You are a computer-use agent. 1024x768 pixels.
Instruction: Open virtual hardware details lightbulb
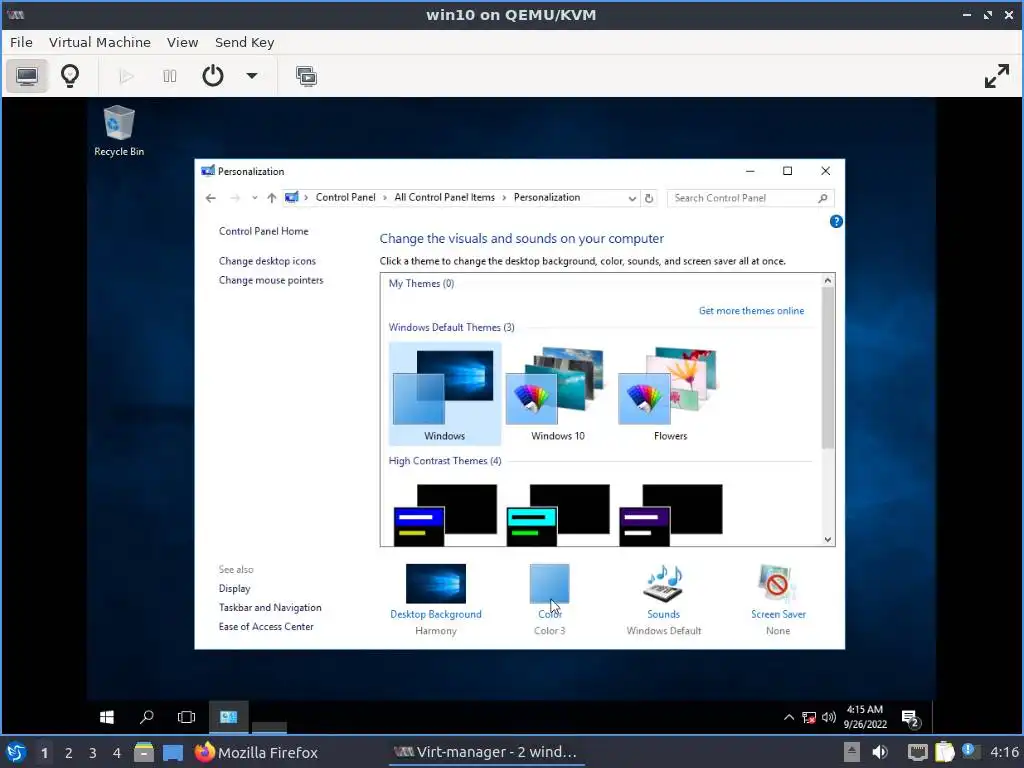(70, 76)
